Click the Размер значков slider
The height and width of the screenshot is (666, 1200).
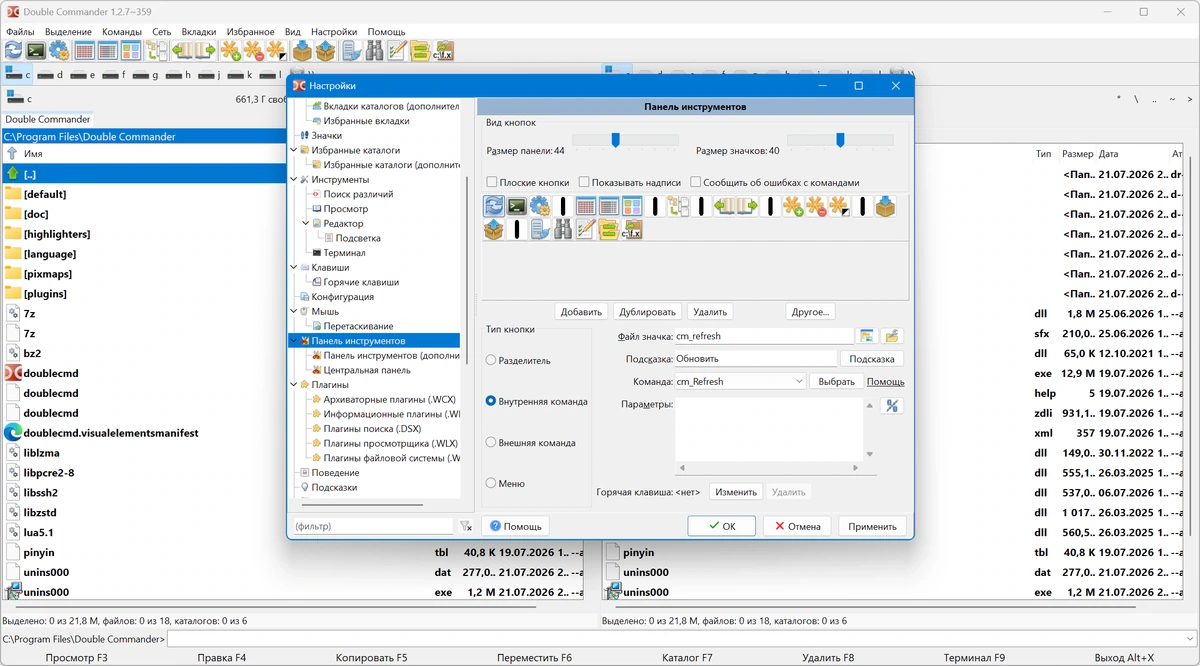840,140
